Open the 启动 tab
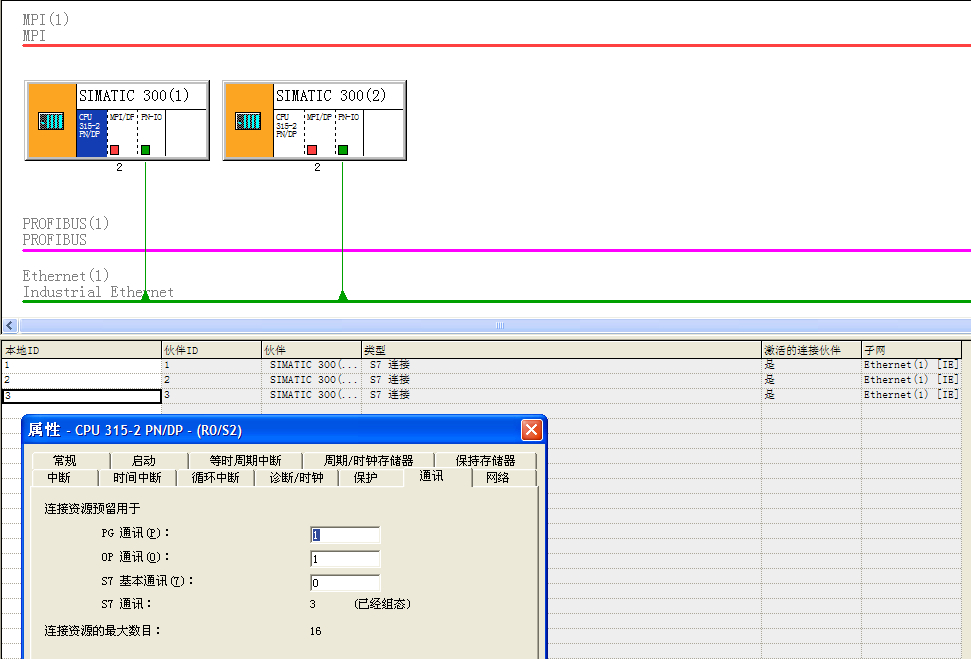This screenshot has width=971, height=659. (x=144, y=461)
